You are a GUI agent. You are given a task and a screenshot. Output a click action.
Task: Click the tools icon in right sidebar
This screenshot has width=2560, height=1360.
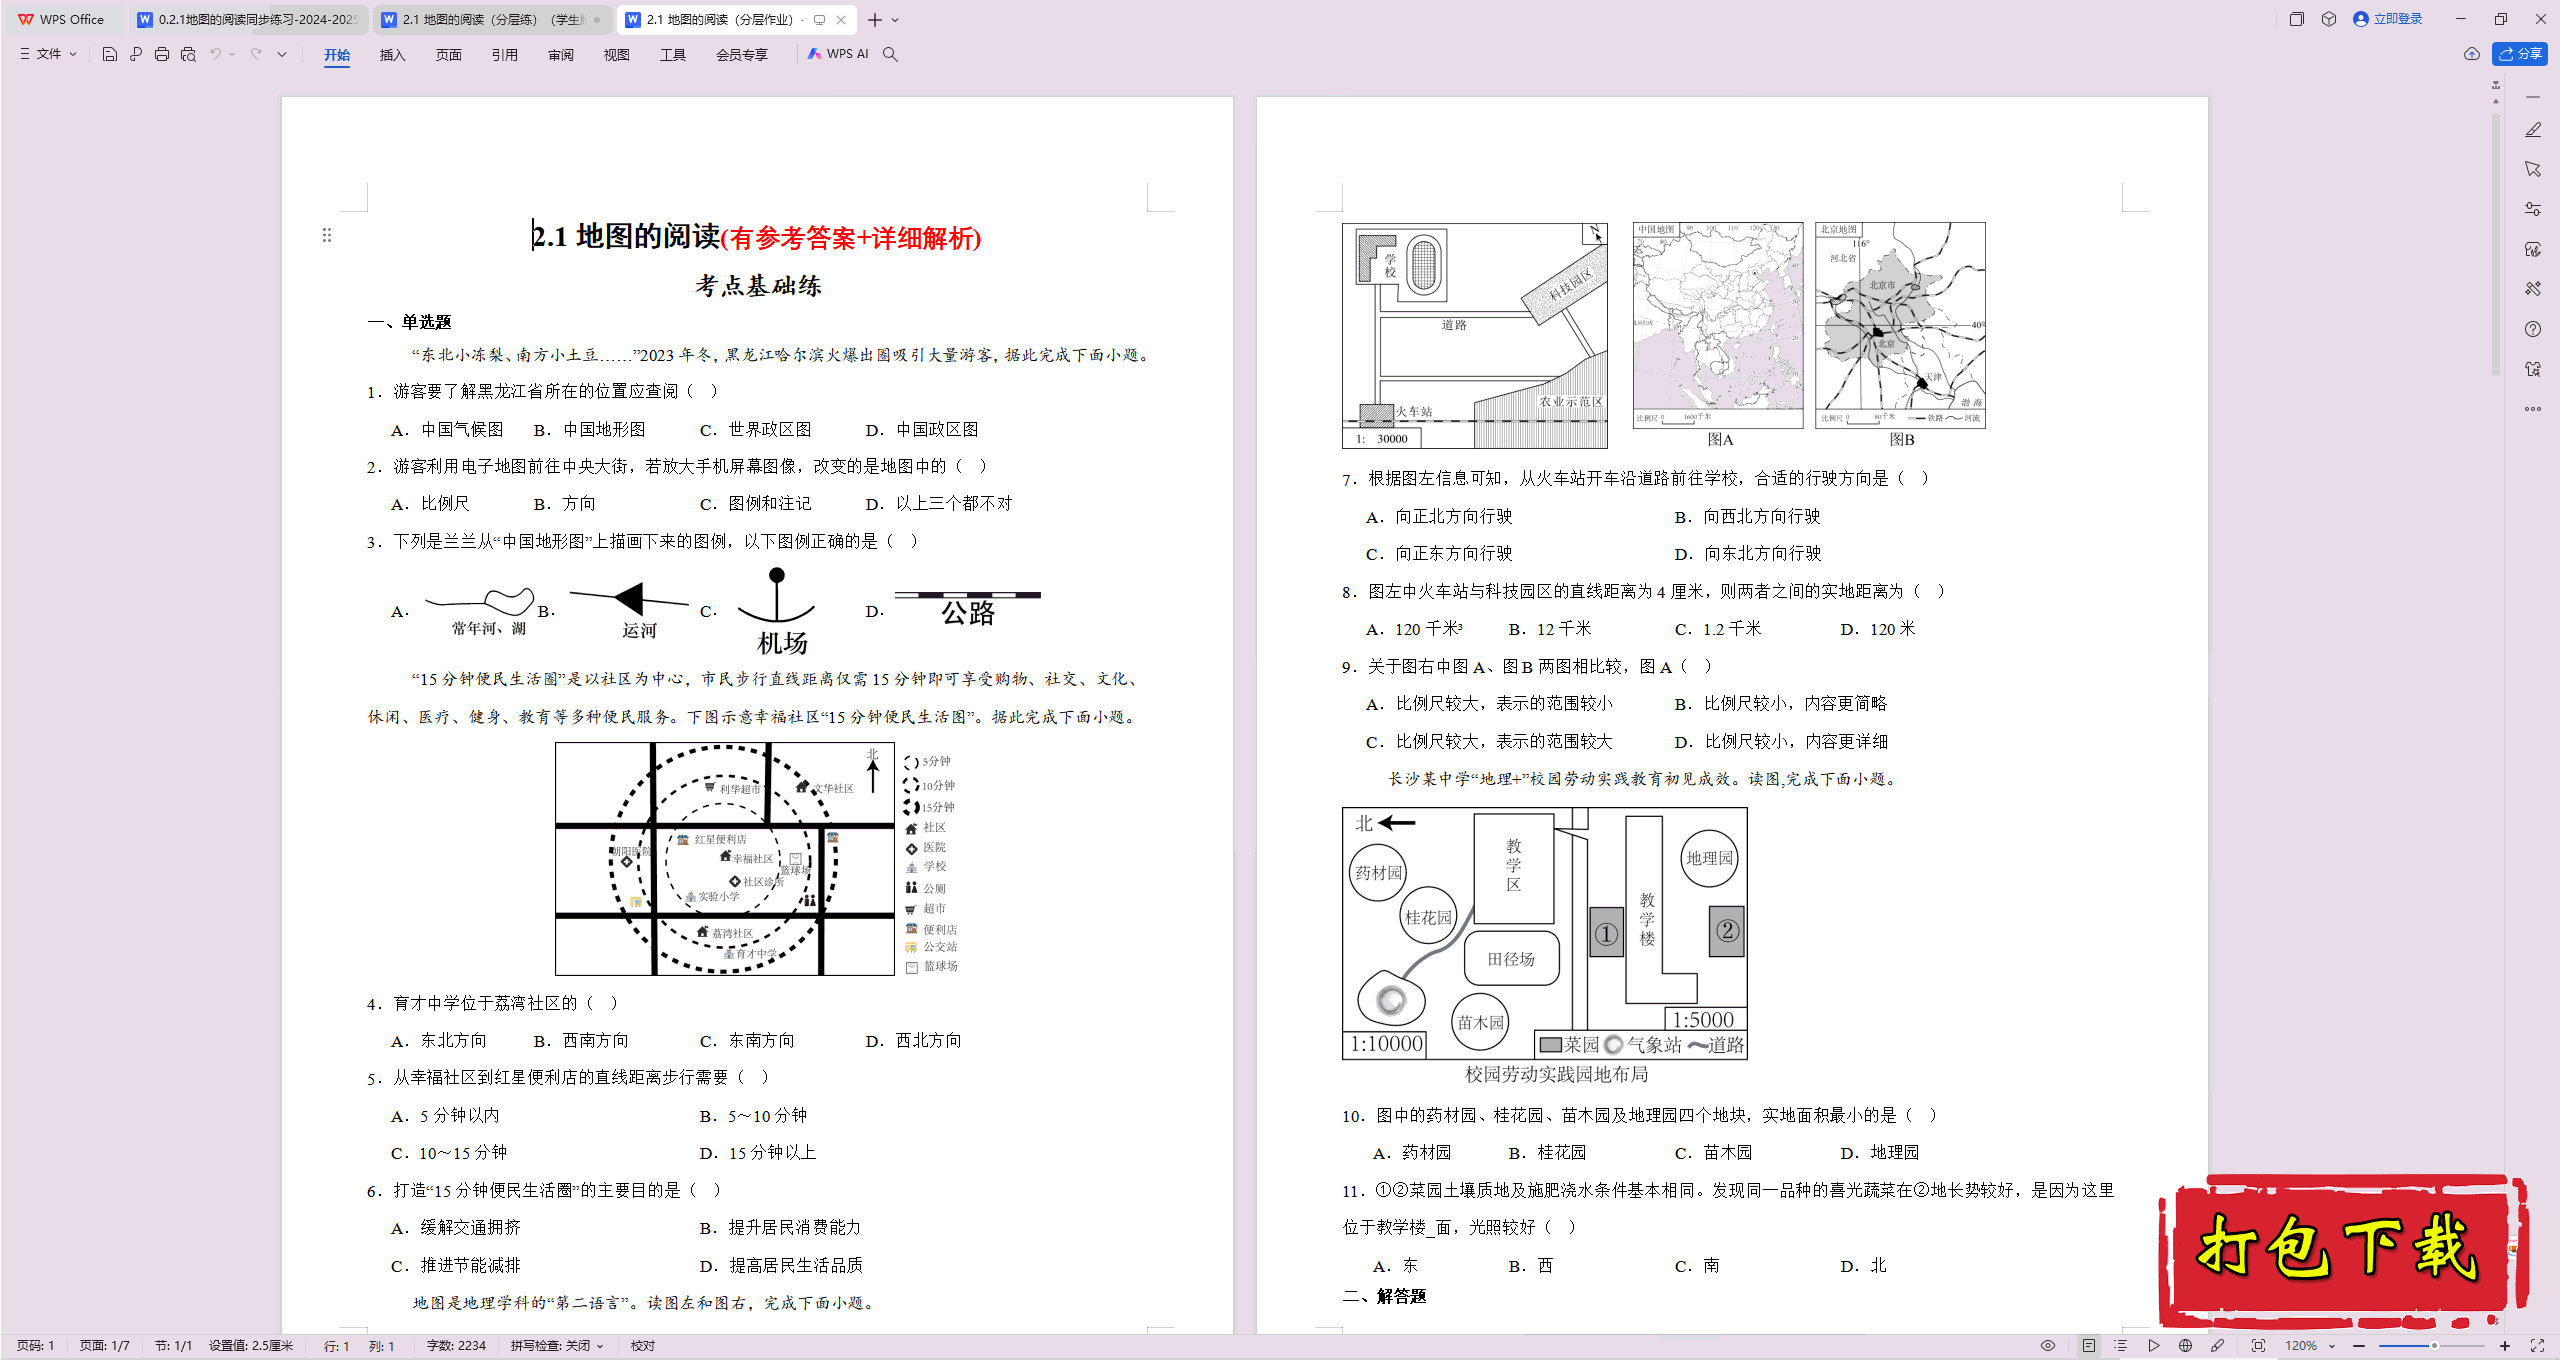[2533, 289]
